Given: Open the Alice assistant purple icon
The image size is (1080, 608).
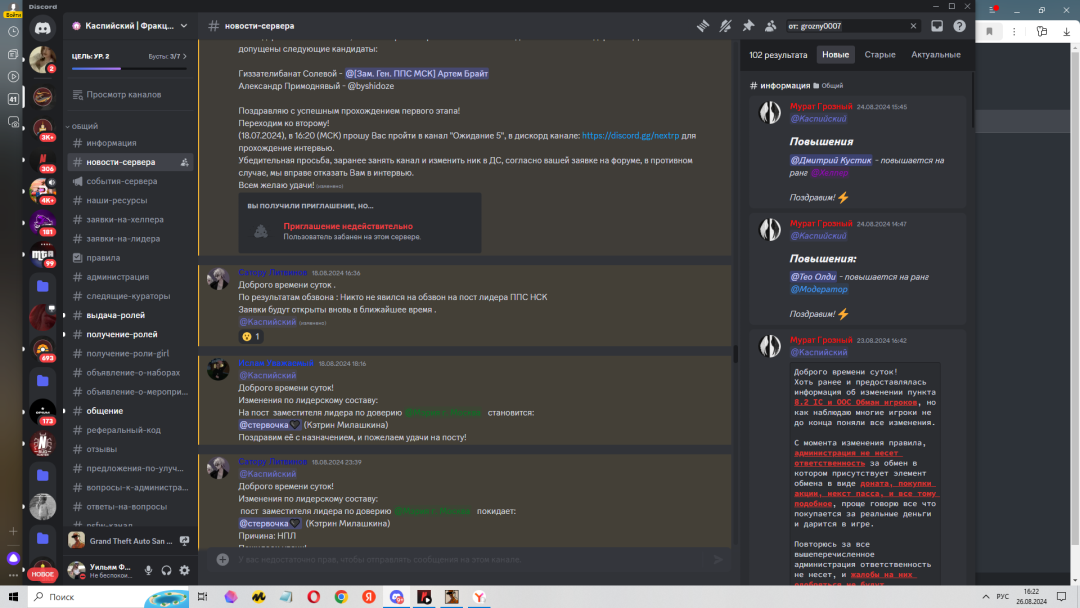Looking at the screenshot, I should tap(13, 558).
